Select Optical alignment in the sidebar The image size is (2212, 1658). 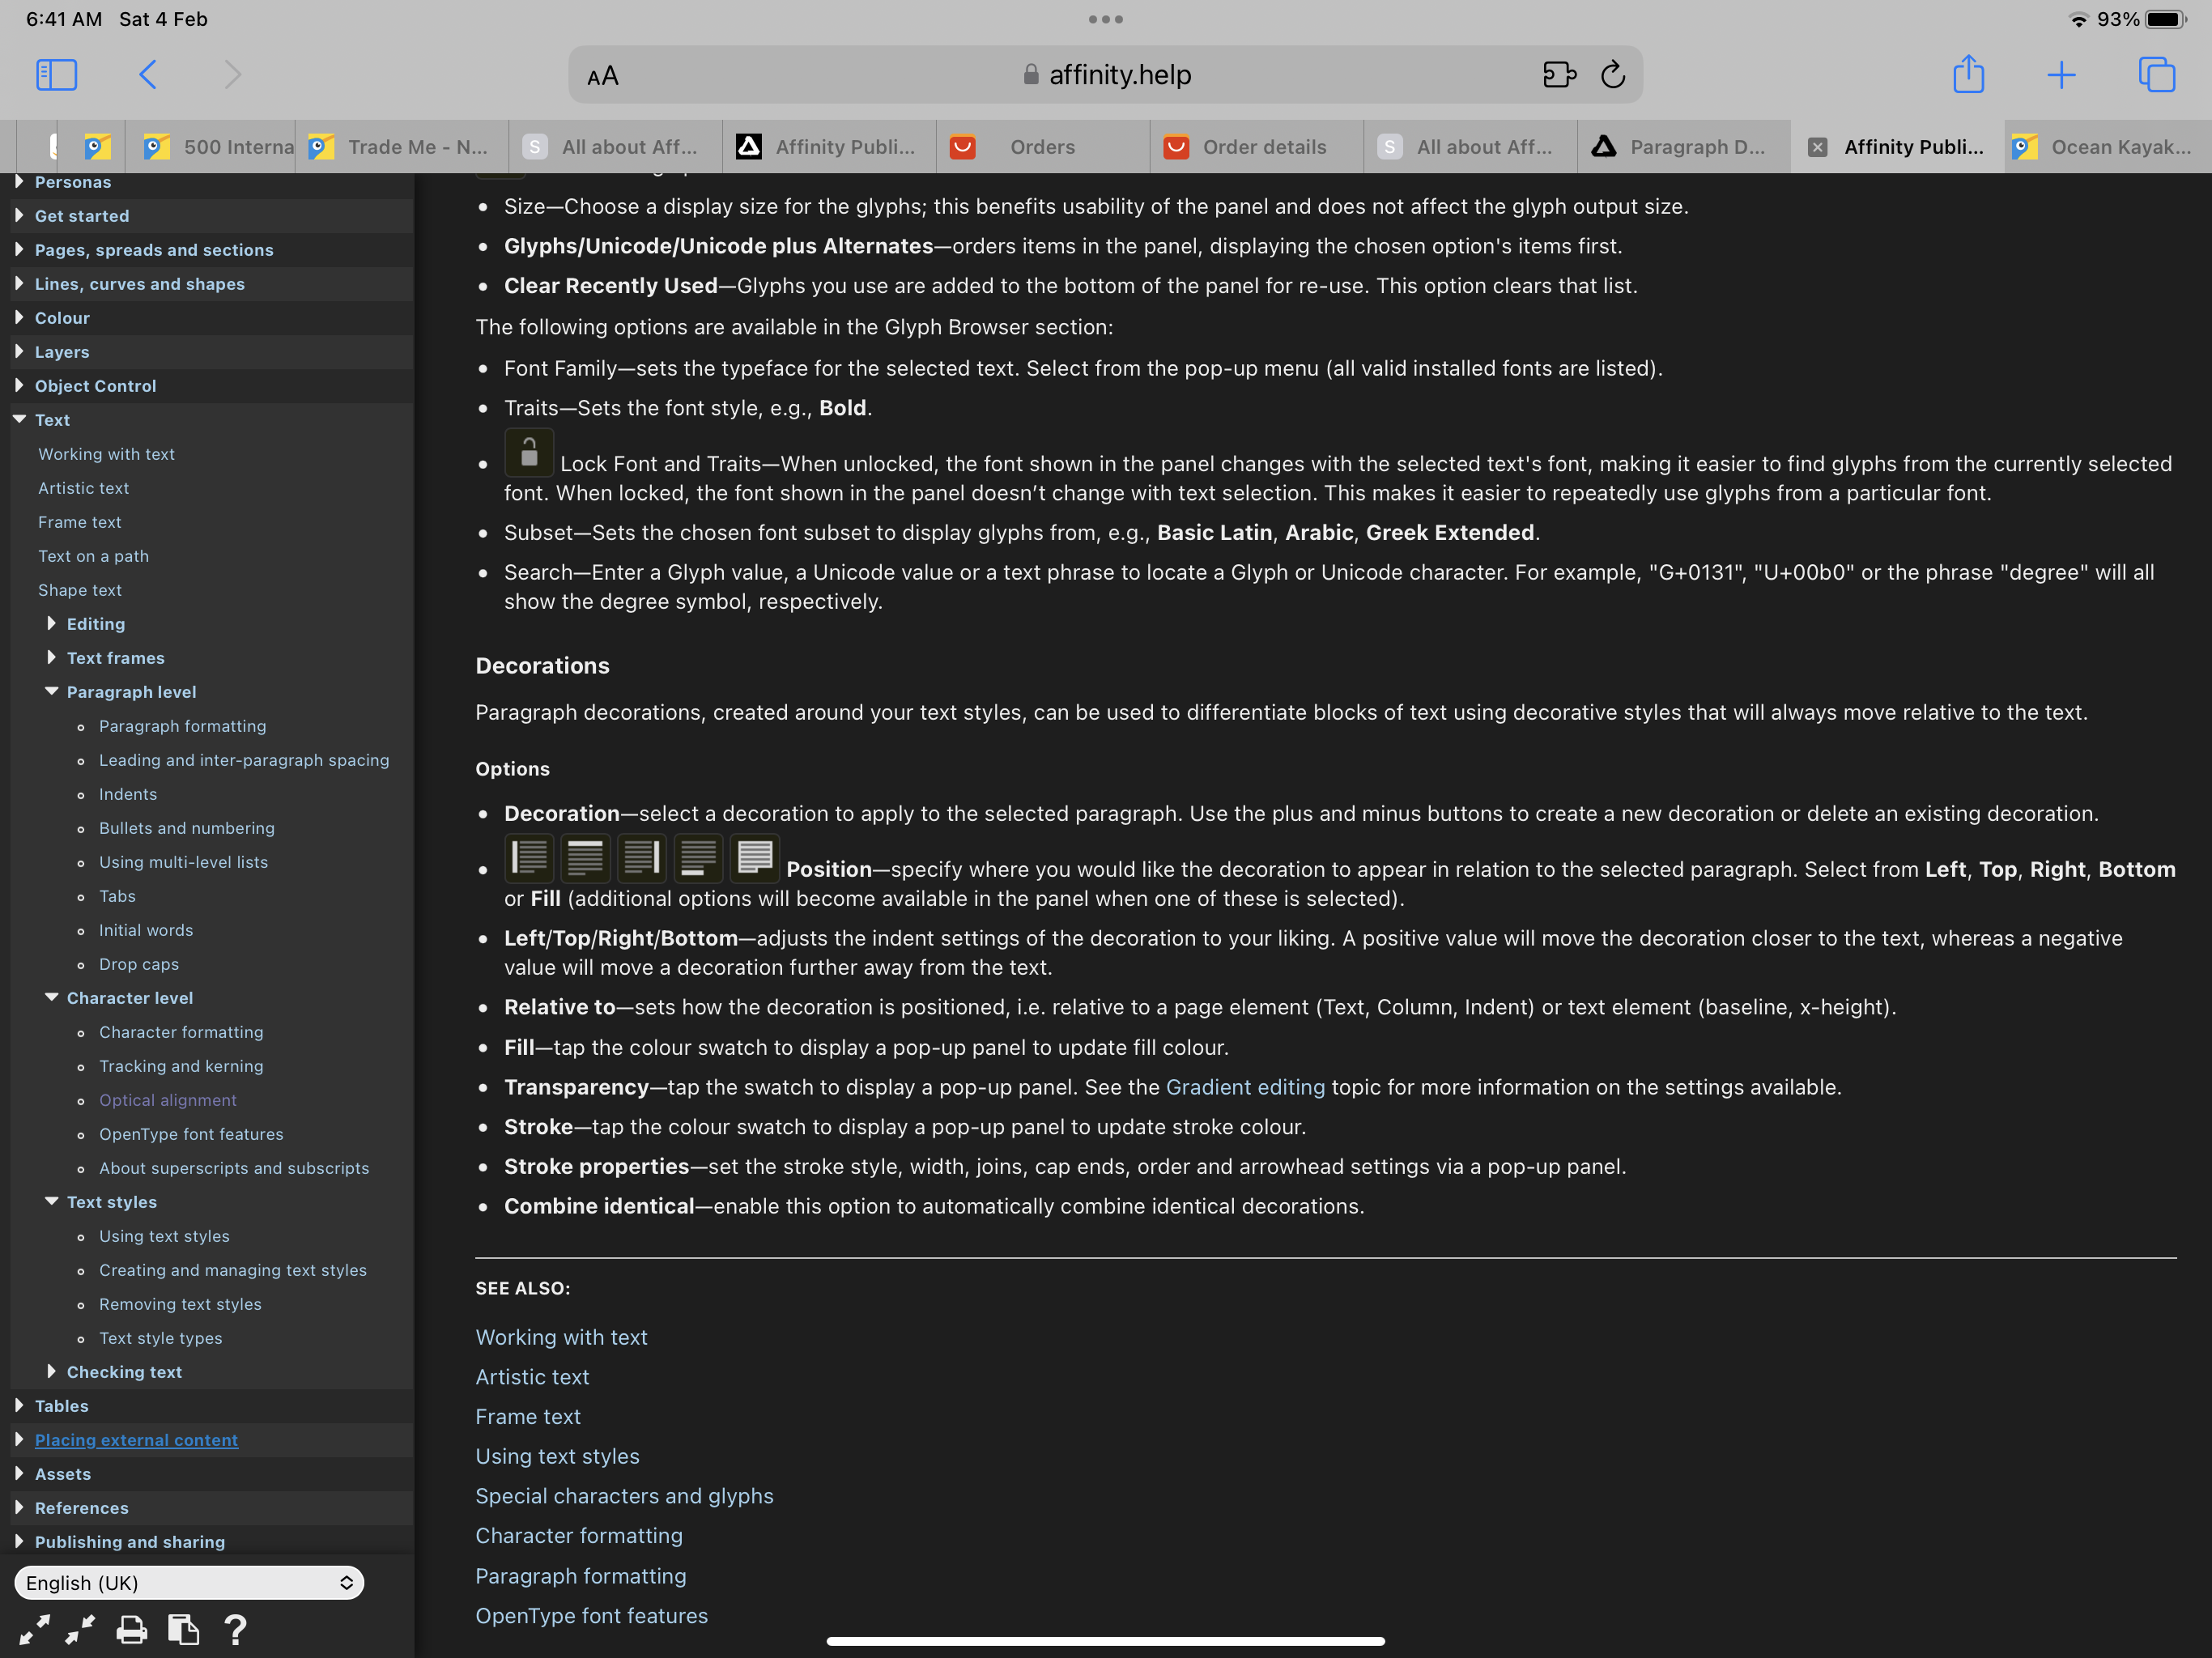tap(167, 1100)
